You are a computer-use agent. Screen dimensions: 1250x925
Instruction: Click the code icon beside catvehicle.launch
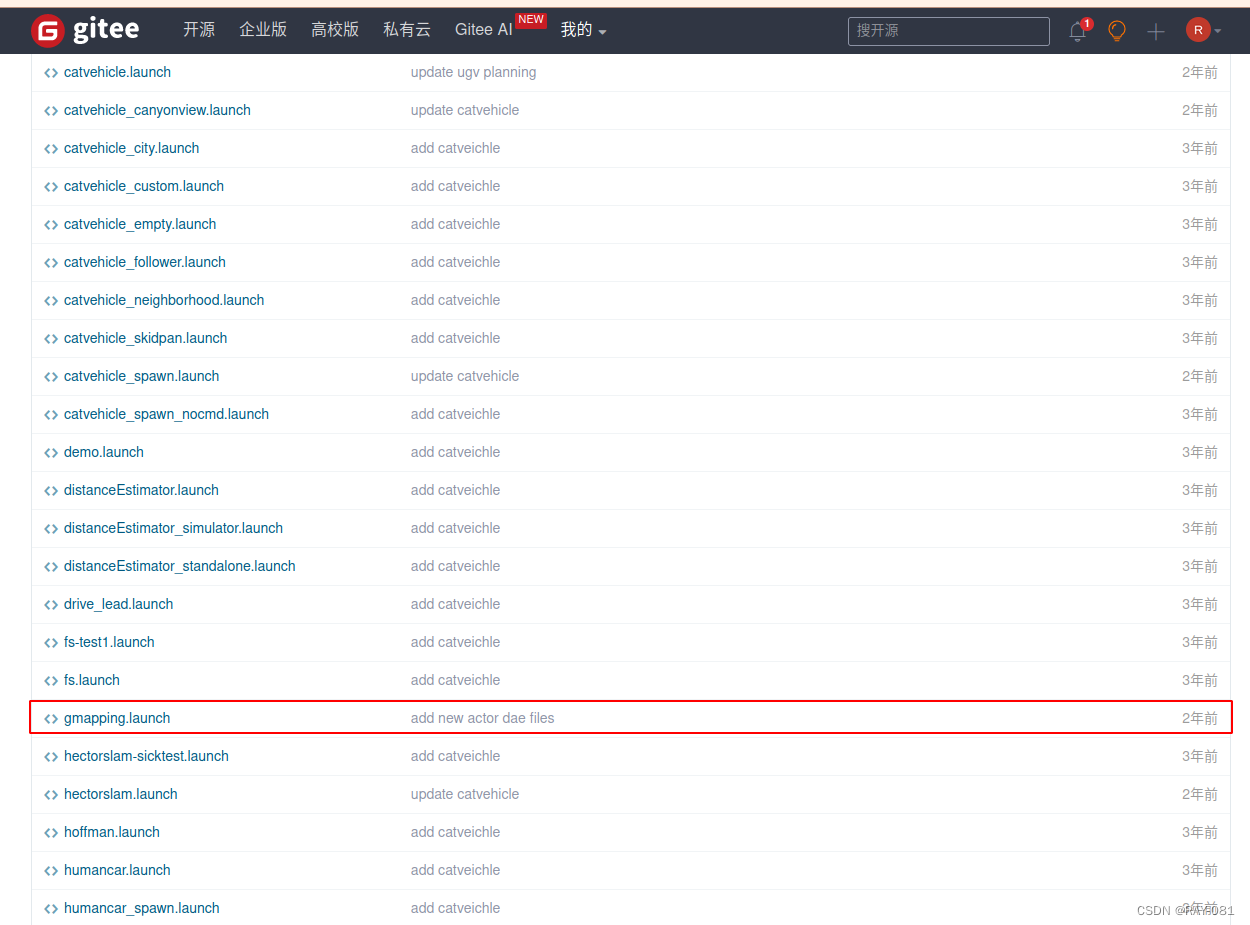pos(50,72)
